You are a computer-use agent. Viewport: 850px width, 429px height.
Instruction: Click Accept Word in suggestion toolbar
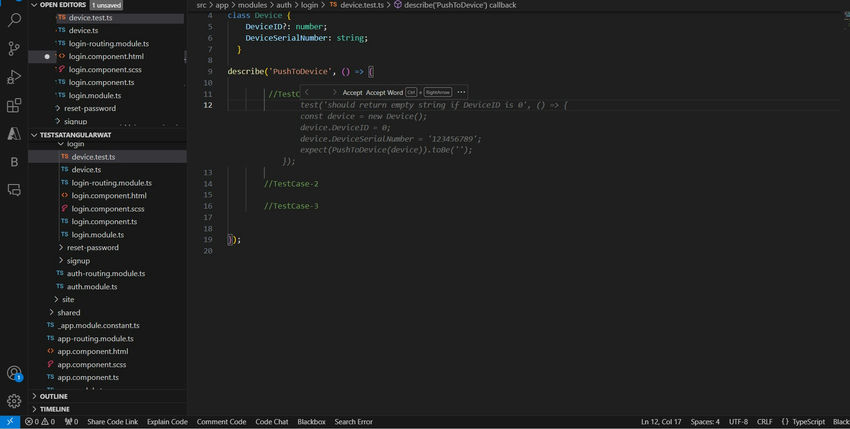[384, 92]
